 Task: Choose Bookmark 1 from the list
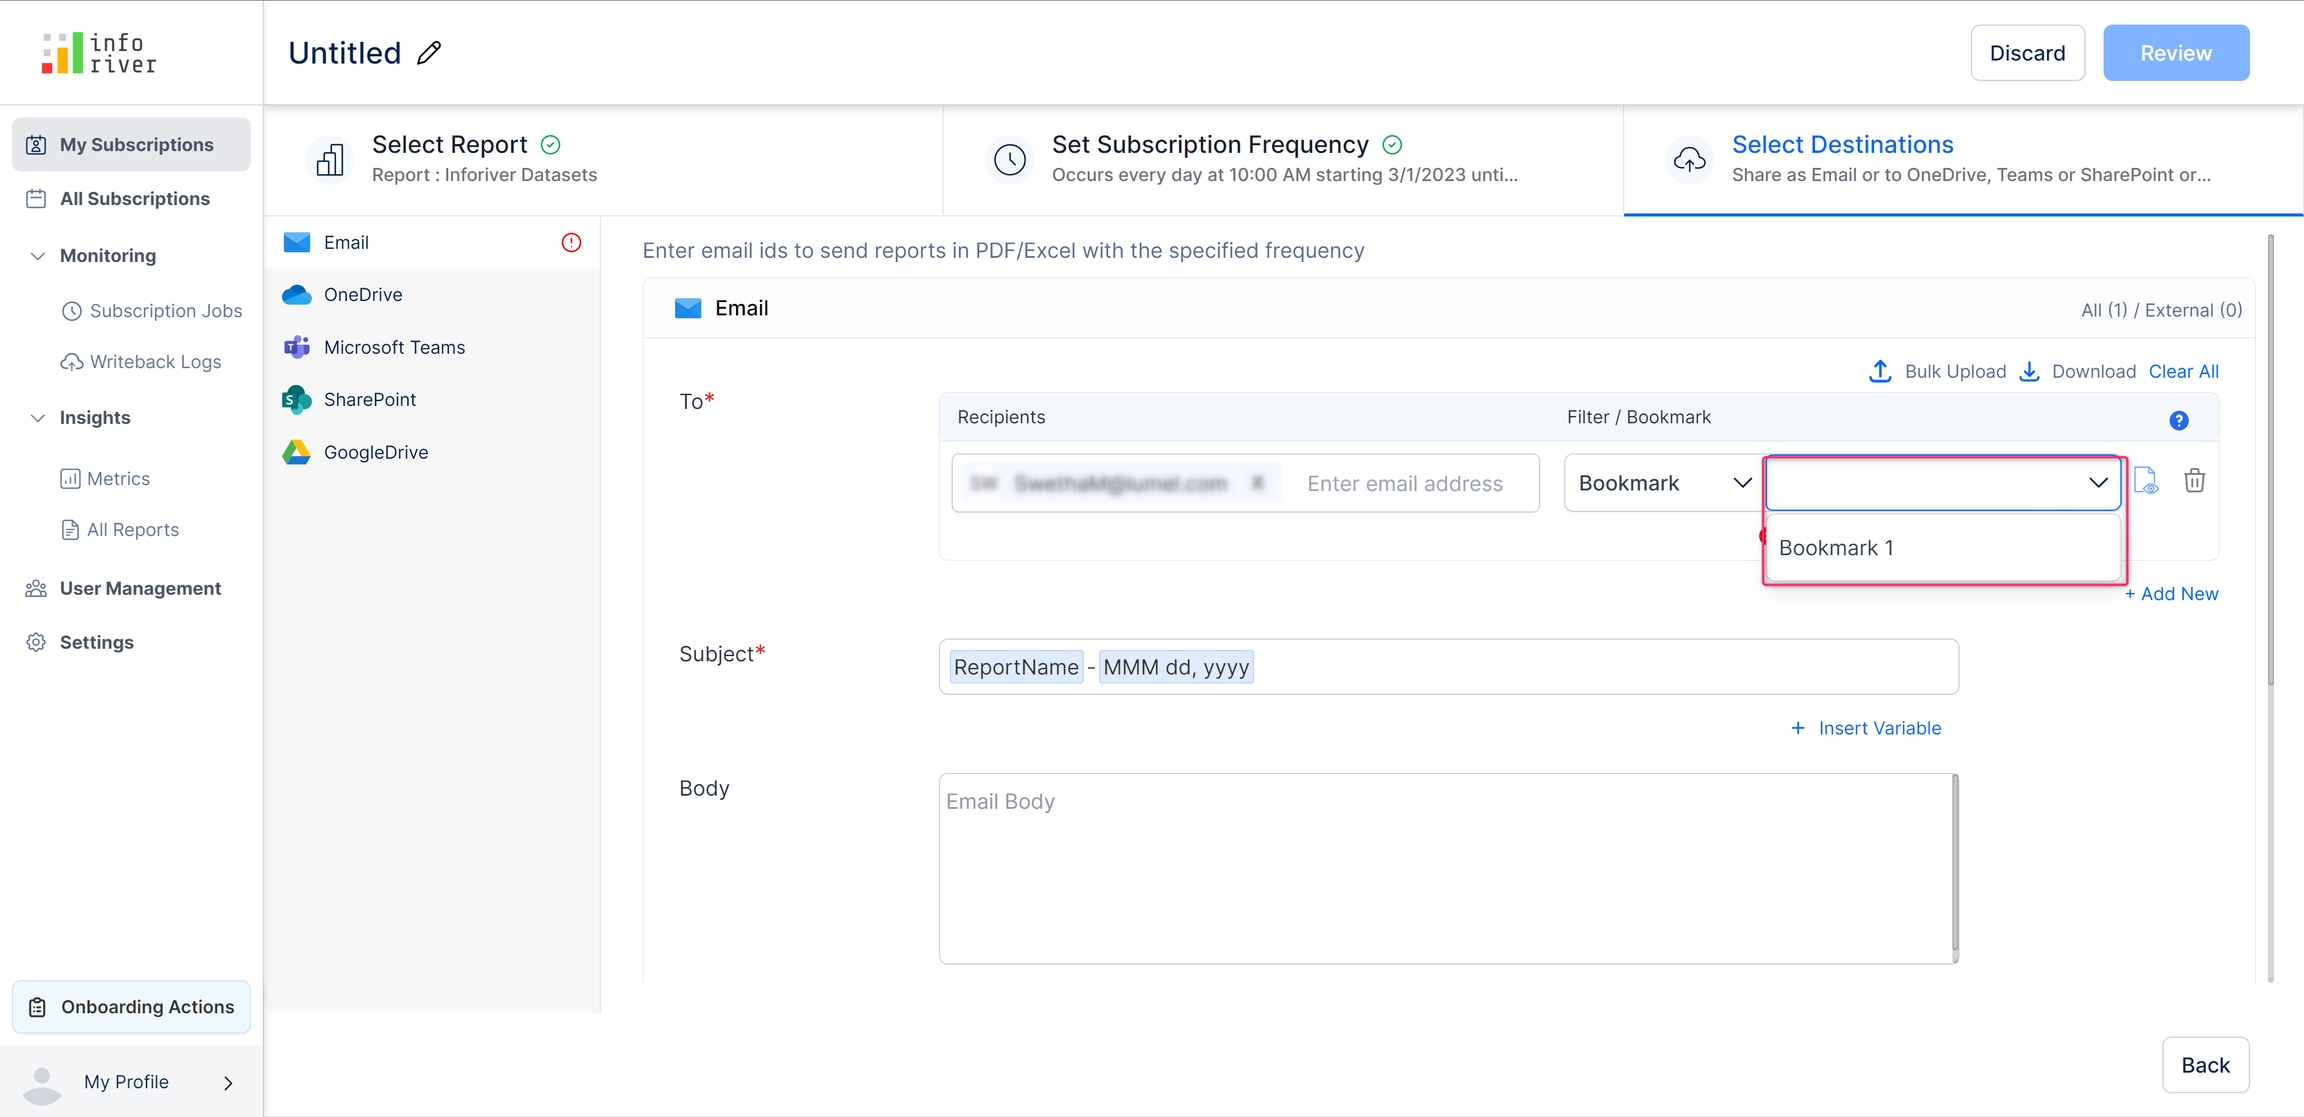point(1837,548)
